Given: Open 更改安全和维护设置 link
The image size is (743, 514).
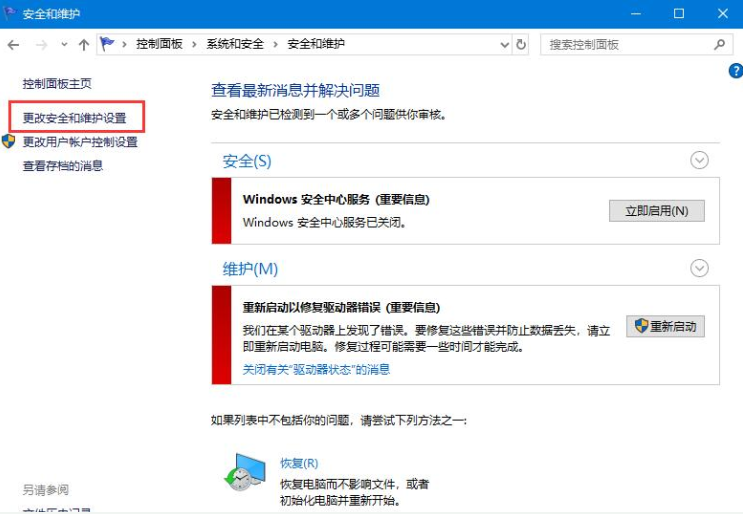Looking at the screenshot, I should click(x=75, y=118).
